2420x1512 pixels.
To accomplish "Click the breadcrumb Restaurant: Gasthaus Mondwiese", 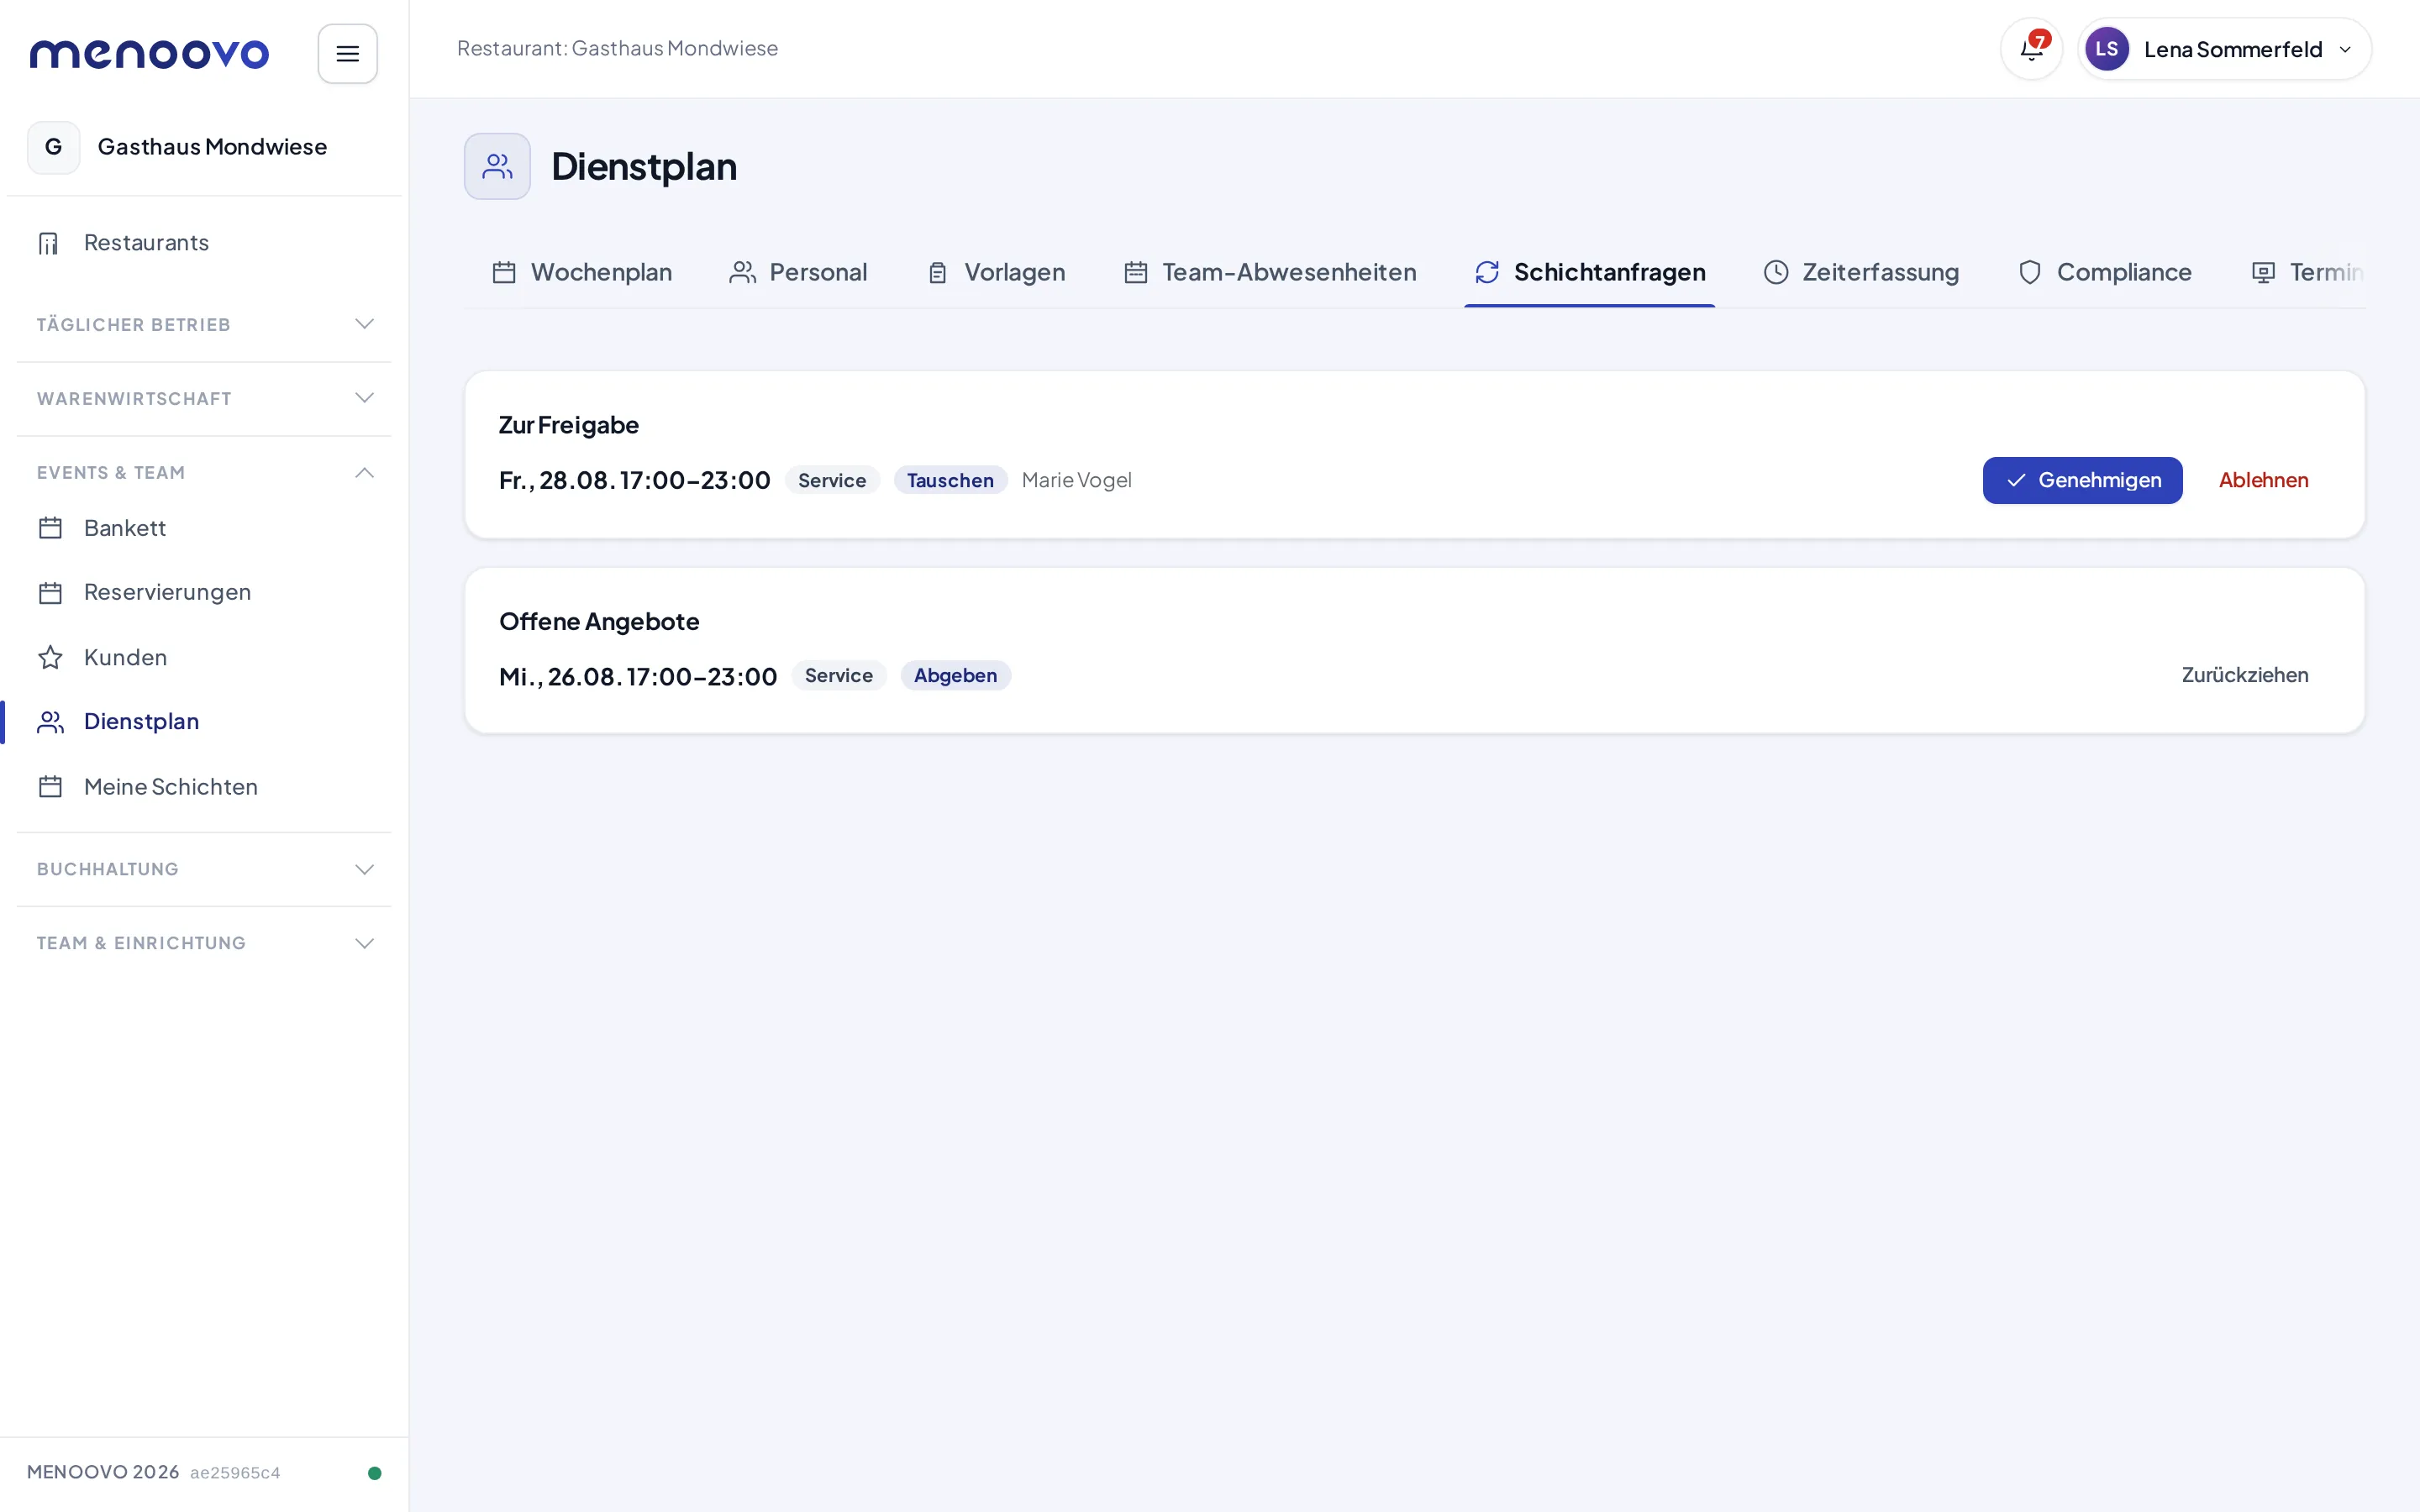I will tap(617, 48).
